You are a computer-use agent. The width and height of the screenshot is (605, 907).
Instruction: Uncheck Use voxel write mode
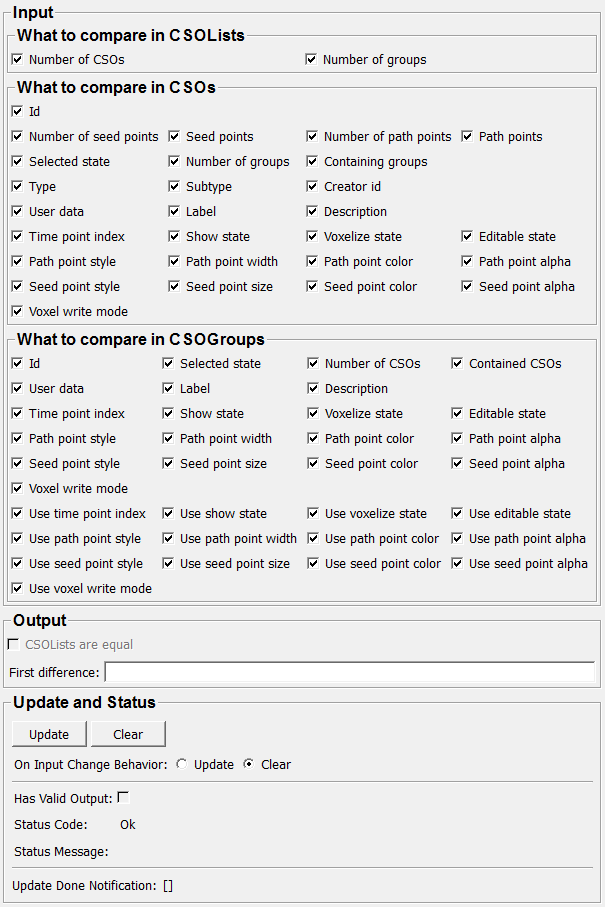[x=17, y=589]
